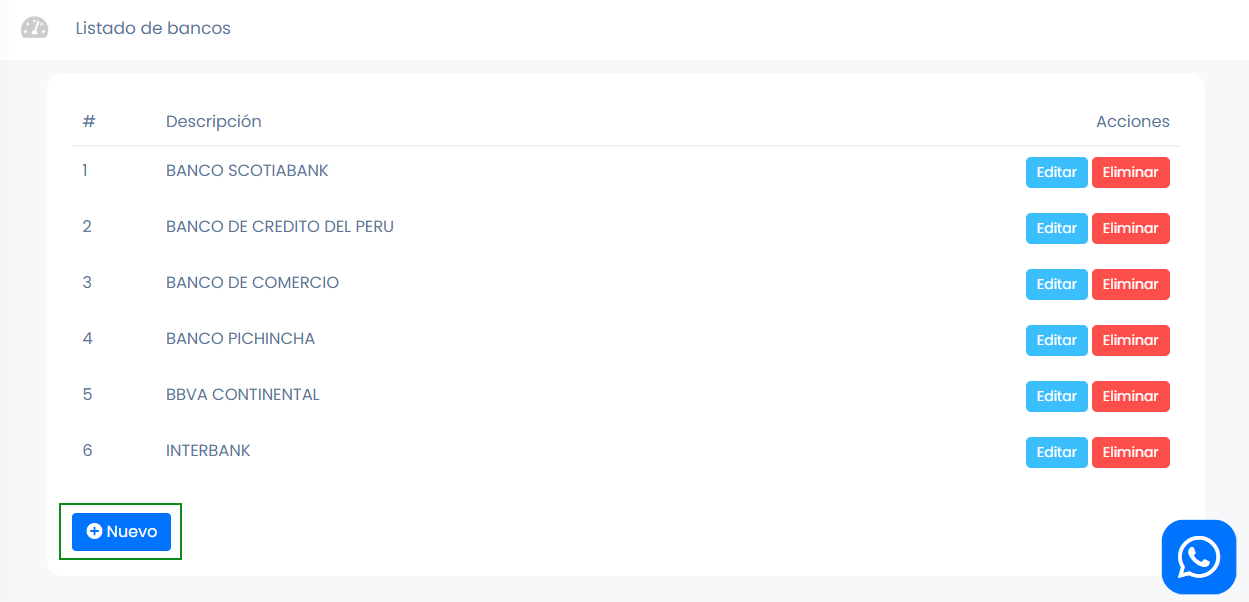Edit BANCO DE CREDITO DEL PERU
Screen dimensions: 1249x602
click(1056, 228)
